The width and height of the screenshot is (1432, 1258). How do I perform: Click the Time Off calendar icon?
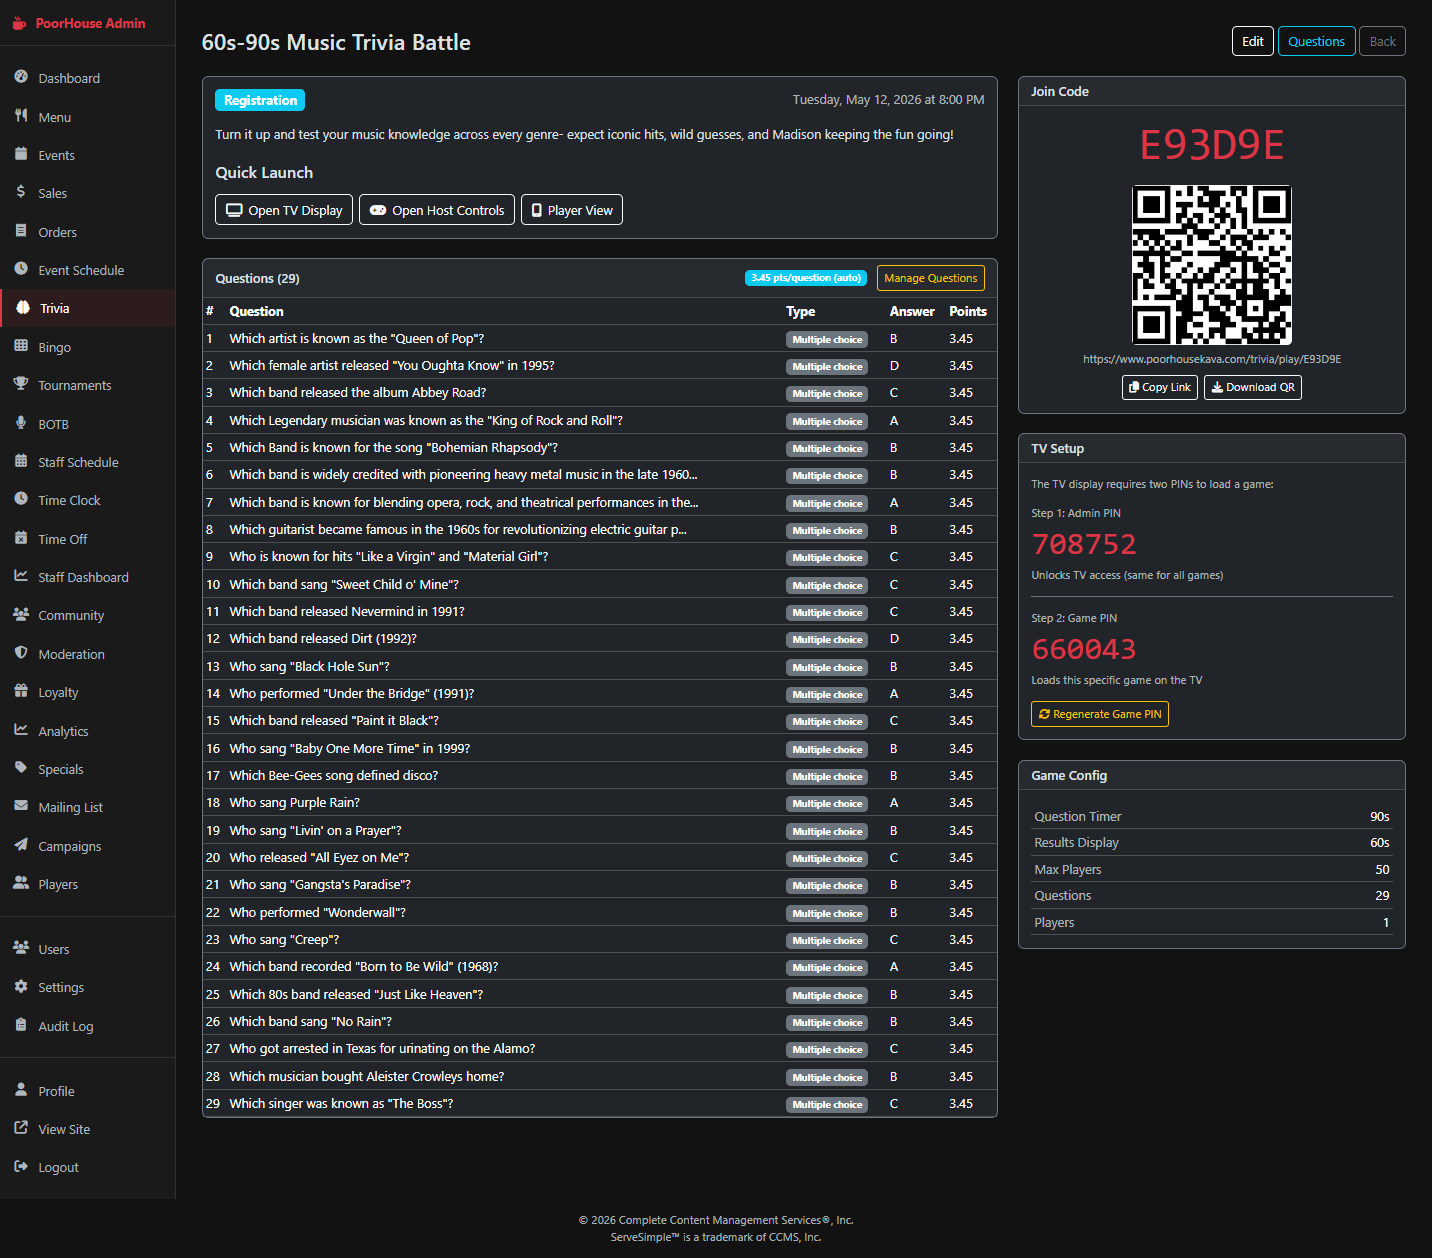pos(21,538)
